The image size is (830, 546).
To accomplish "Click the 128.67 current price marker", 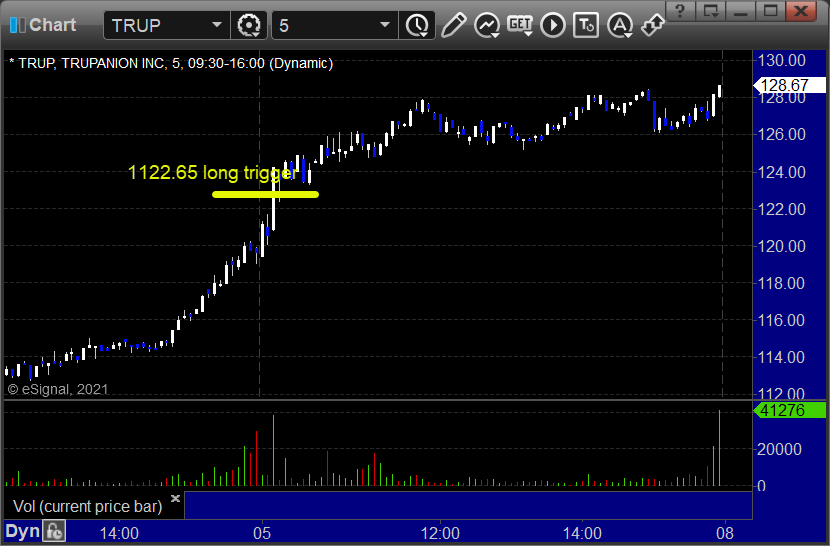I will coord(789,85).
